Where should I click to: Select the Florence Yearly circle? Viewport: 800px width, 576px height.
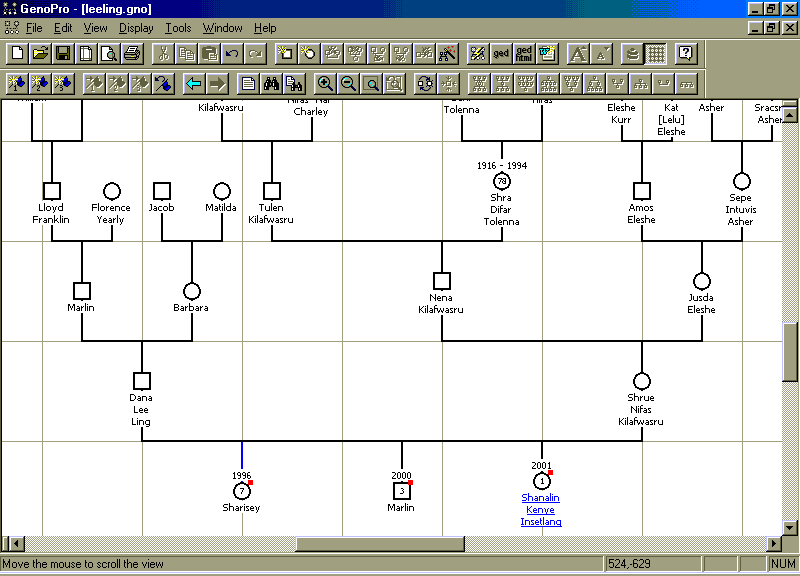click(x=112, y=191)
